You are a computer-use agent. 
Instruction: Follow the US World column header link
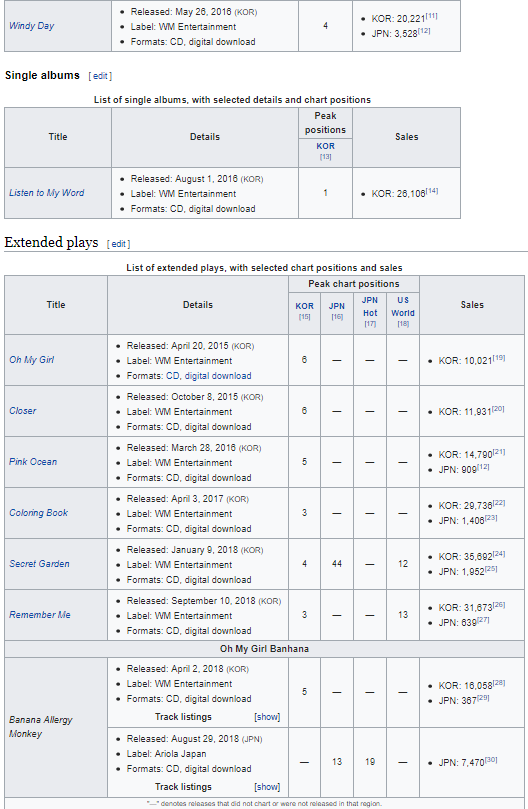coord(403,306)
